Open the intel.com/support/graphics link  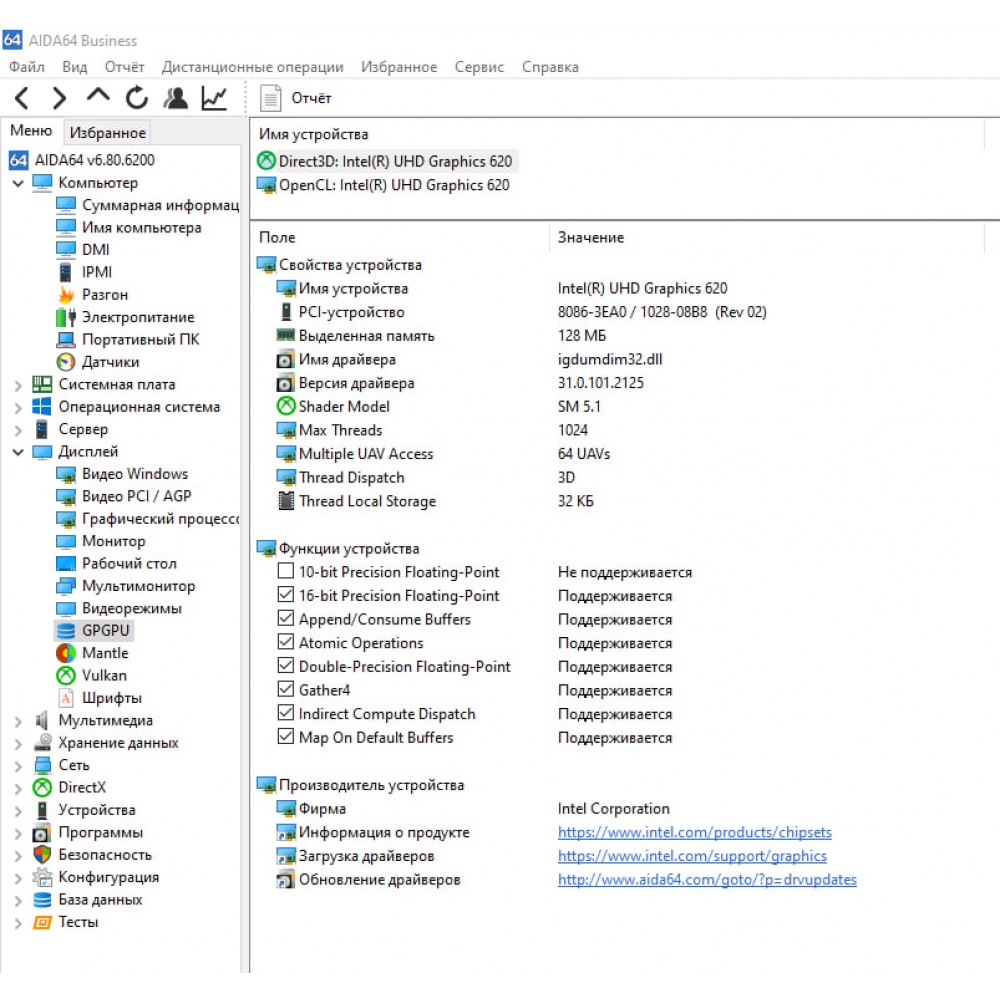(x=692, y=856)
